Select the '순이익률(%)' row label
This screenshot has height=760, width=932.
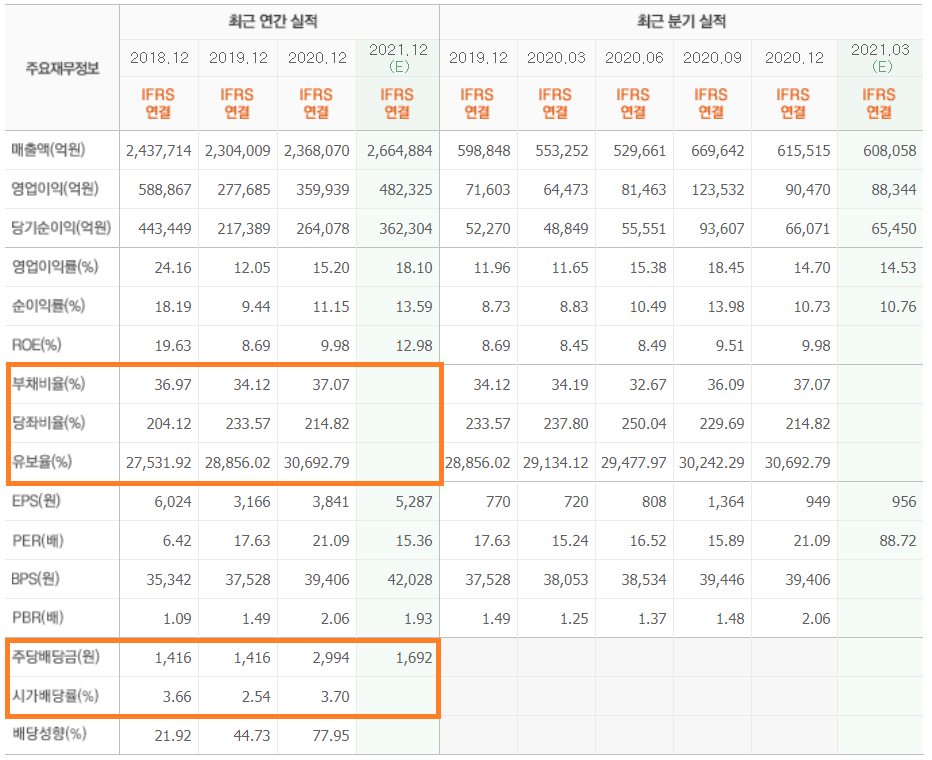click(x=48, y=306)
